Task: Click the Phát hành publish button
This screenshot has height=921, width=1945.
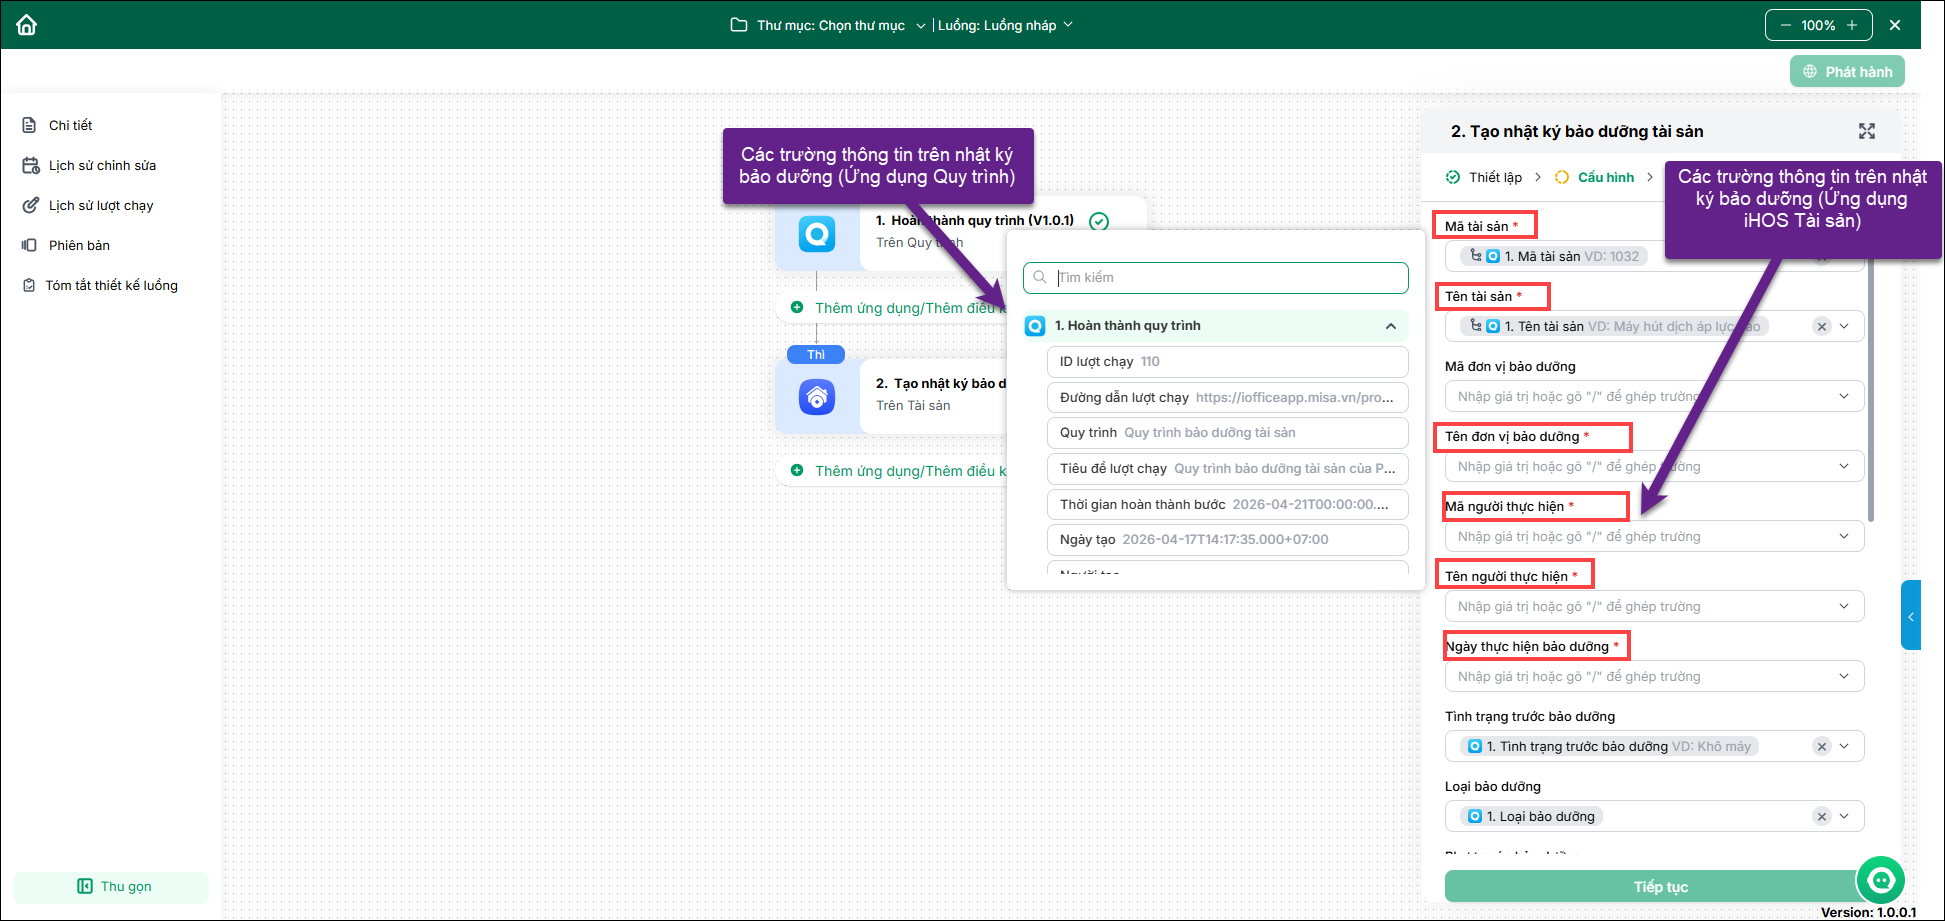Action: [1847, 72]
